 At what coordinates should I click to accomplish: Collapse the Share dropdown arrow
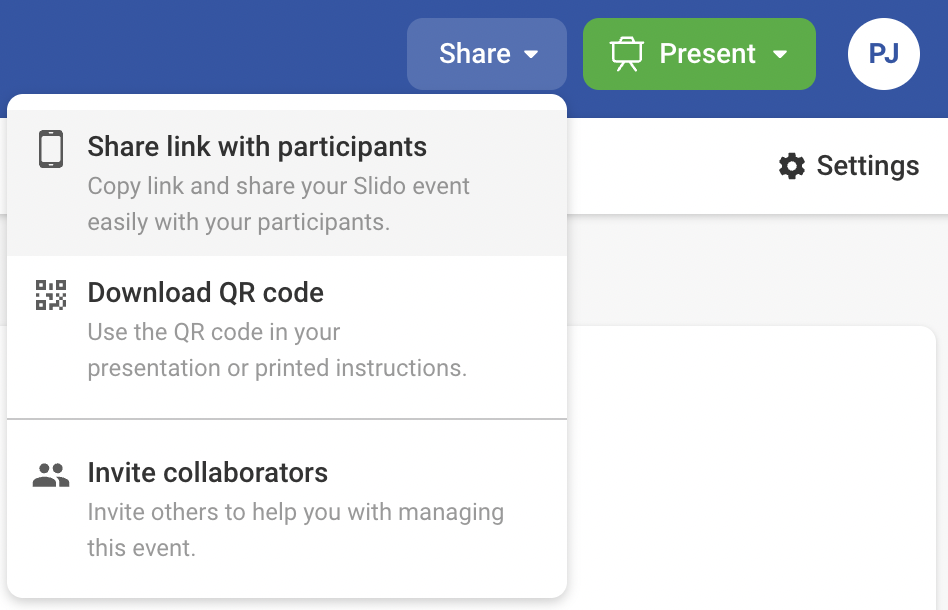(x=531, y=54)
